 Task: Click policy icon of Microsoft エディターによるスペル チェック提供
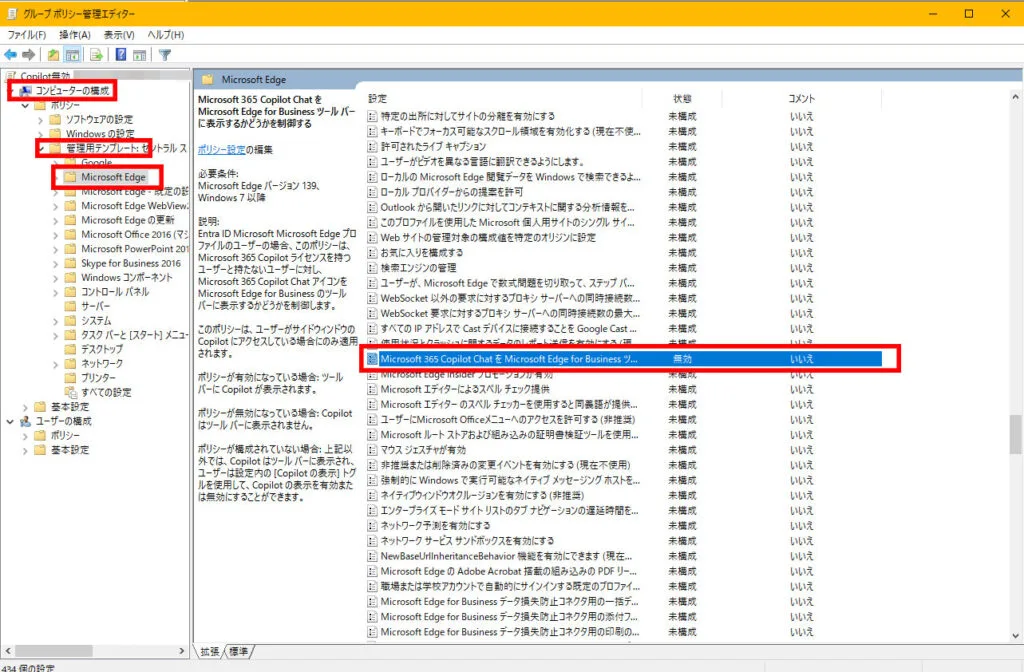tap(372, 389)
